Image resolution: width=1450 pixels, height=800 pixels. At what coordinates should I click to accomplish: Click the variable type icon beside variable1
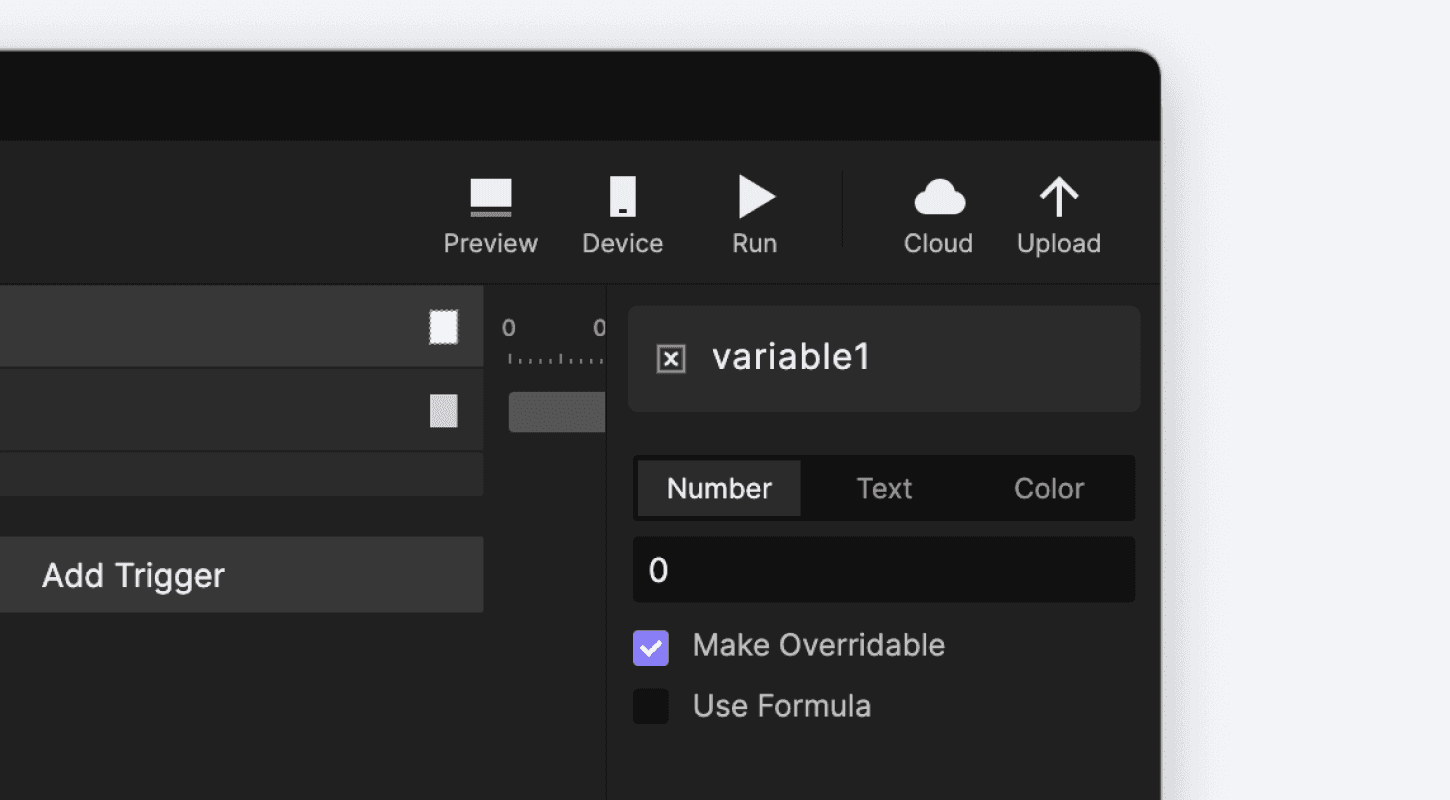pos(671,358)
